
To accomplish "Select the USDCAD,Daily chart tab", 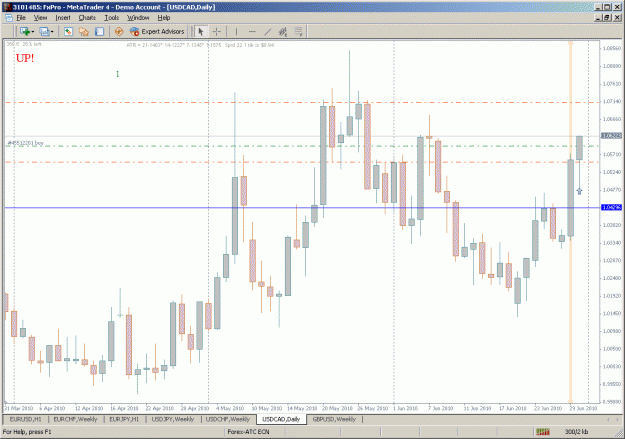I will 281,419.
